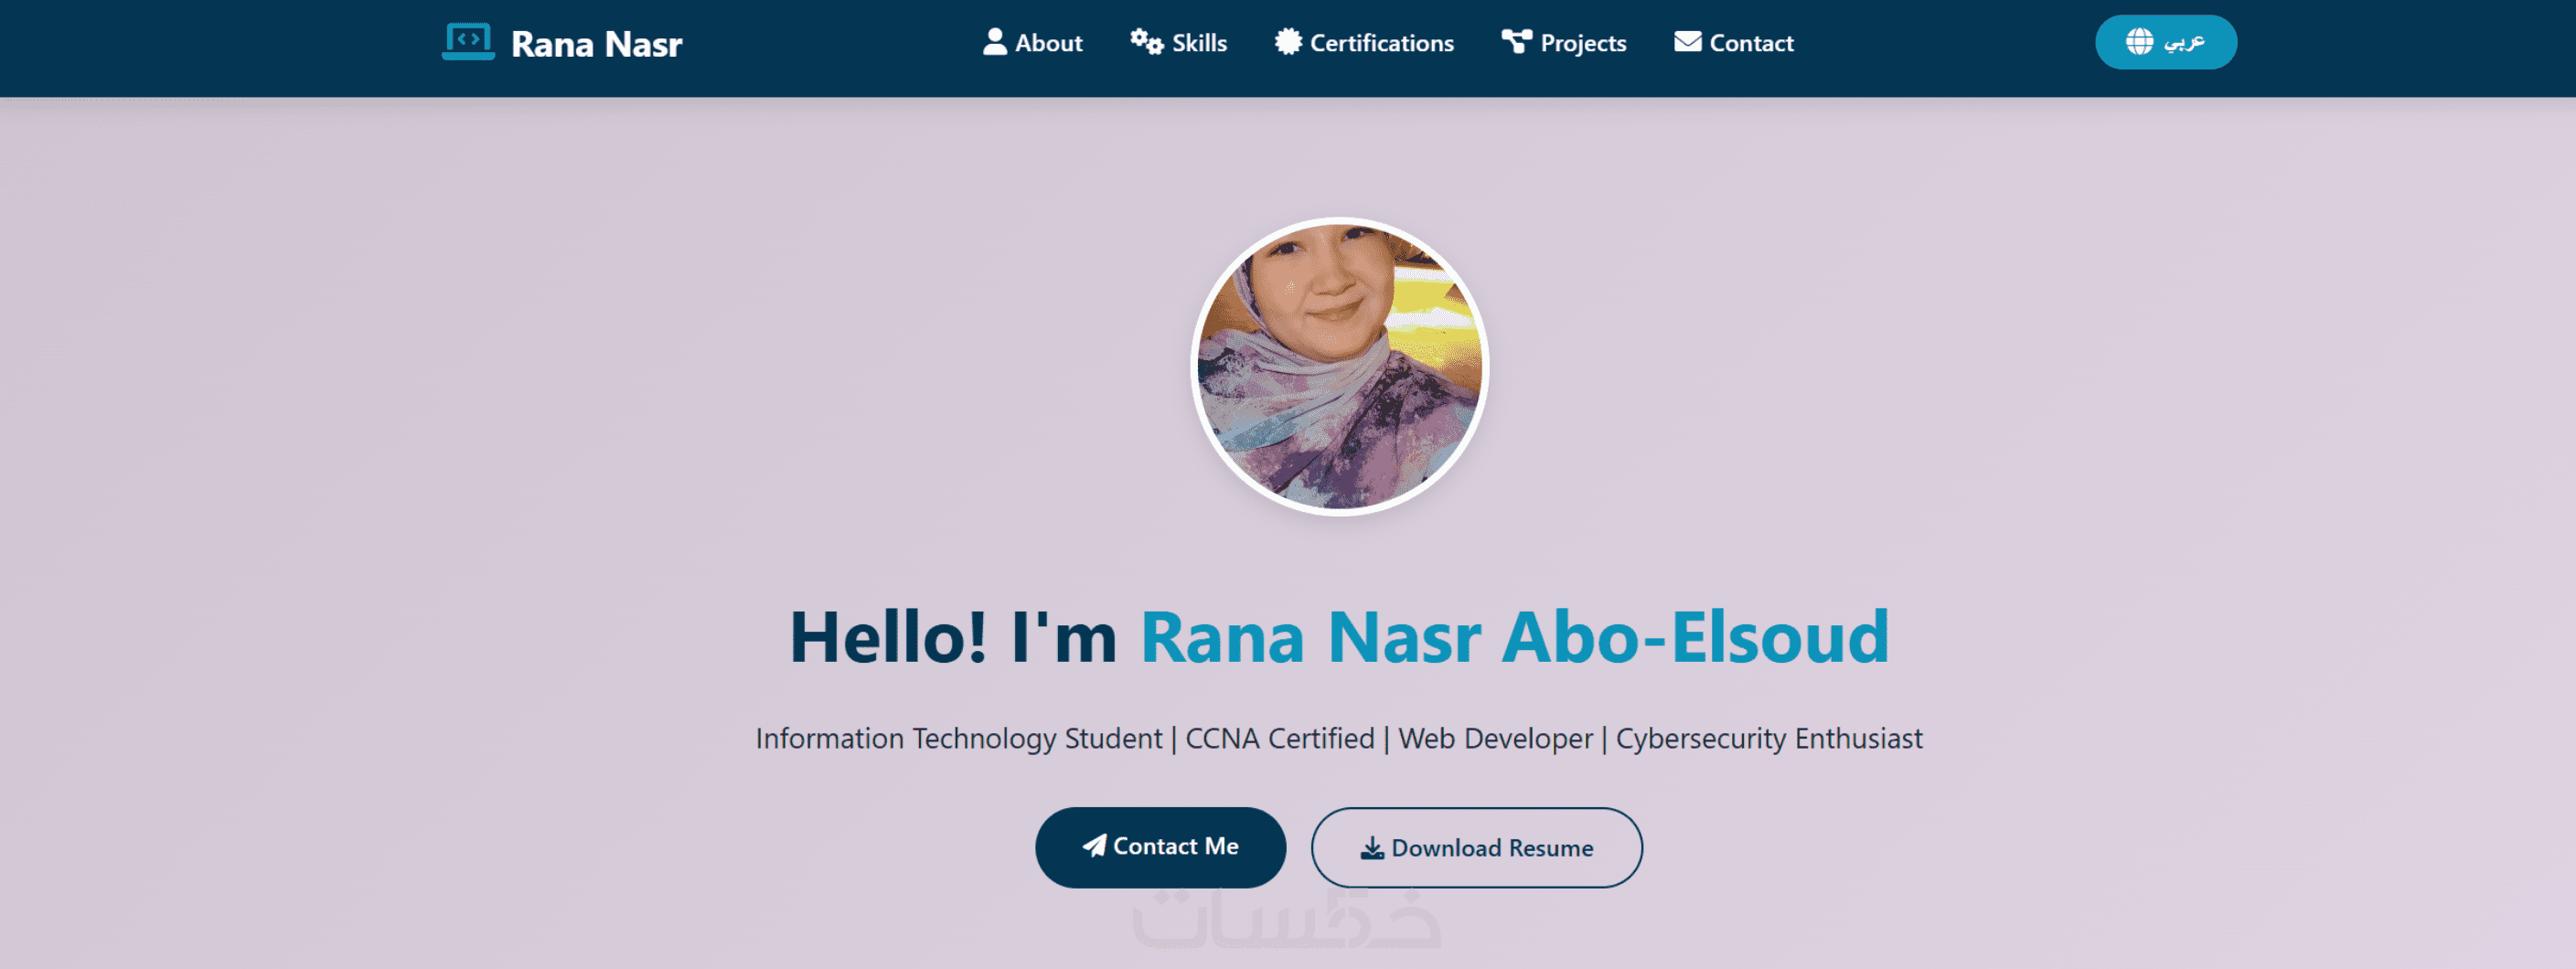
Task: Navigate to Certifications in the navbar
Action: [1381, 43]
